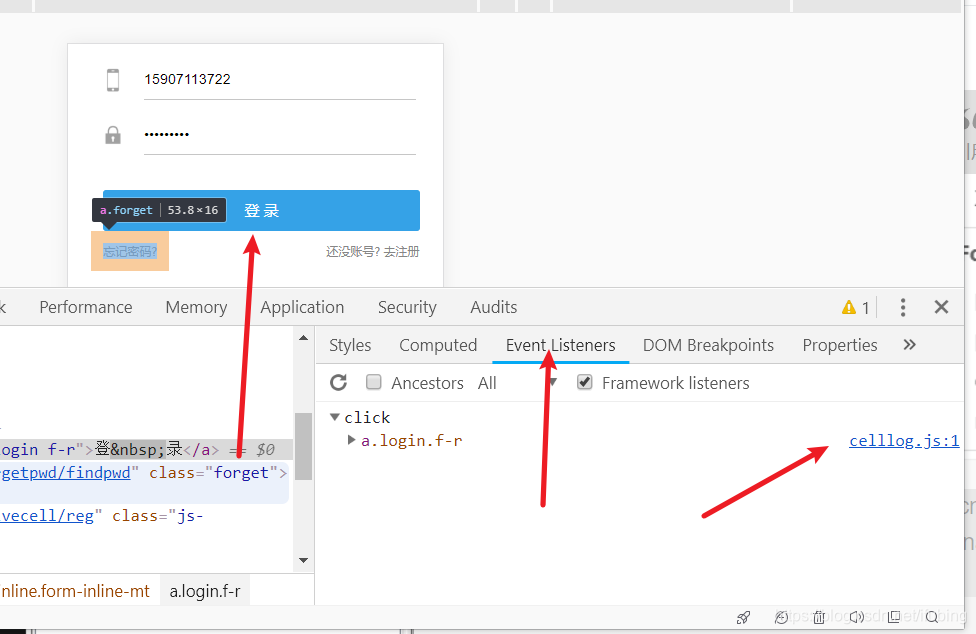Click the phone icon beside number field
Image resolution: width=976 pixels, height=634 pixels.
(113, 80)
